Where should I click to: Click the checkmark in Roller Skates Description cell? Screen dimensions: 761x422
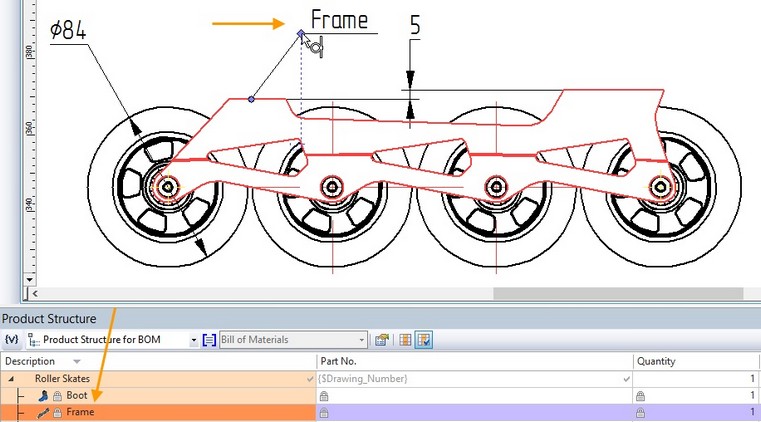pyautogui.click(x=309, y=380)
